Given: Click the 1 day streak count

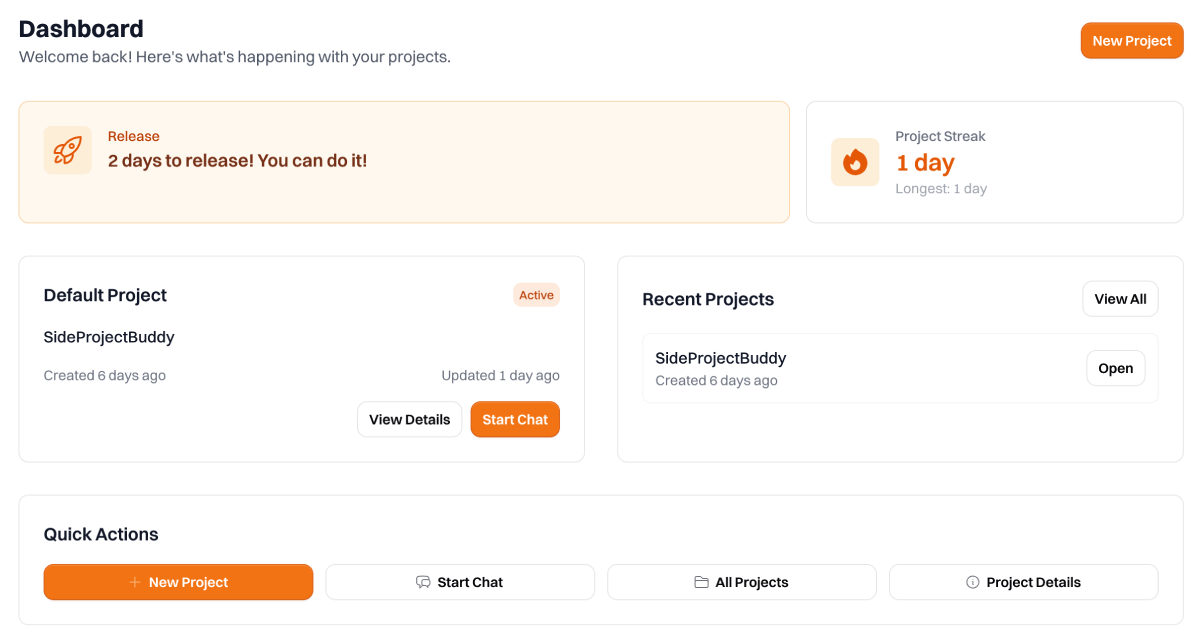Looking at the screenshot, I should tap(925, 162).
